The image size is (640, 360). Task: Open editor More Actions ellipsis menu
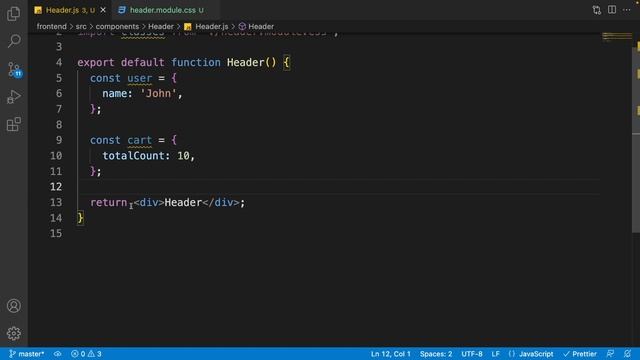[x=627, y=10]
